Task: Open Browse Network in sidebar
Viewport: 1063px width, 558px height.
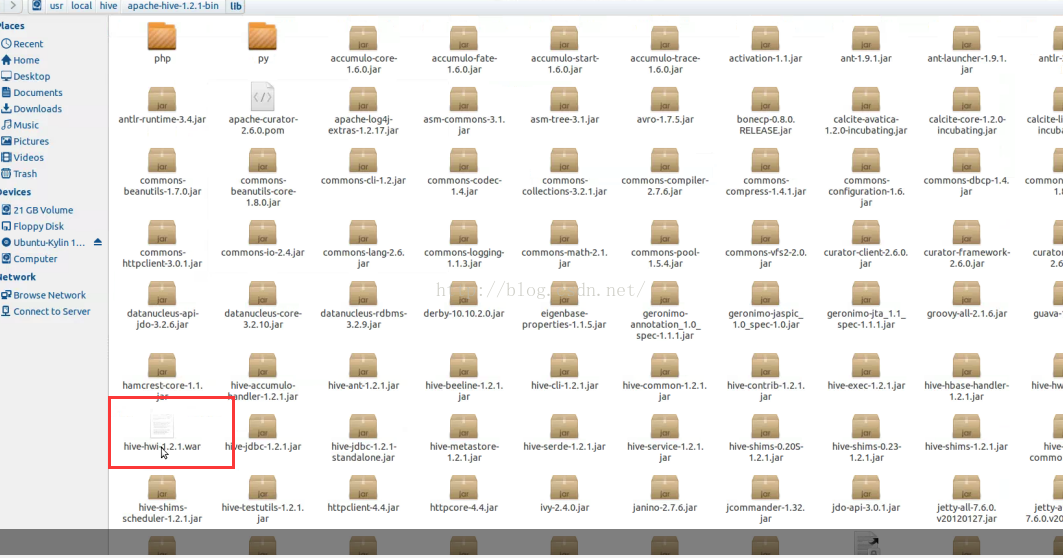Action: (49, 295)
